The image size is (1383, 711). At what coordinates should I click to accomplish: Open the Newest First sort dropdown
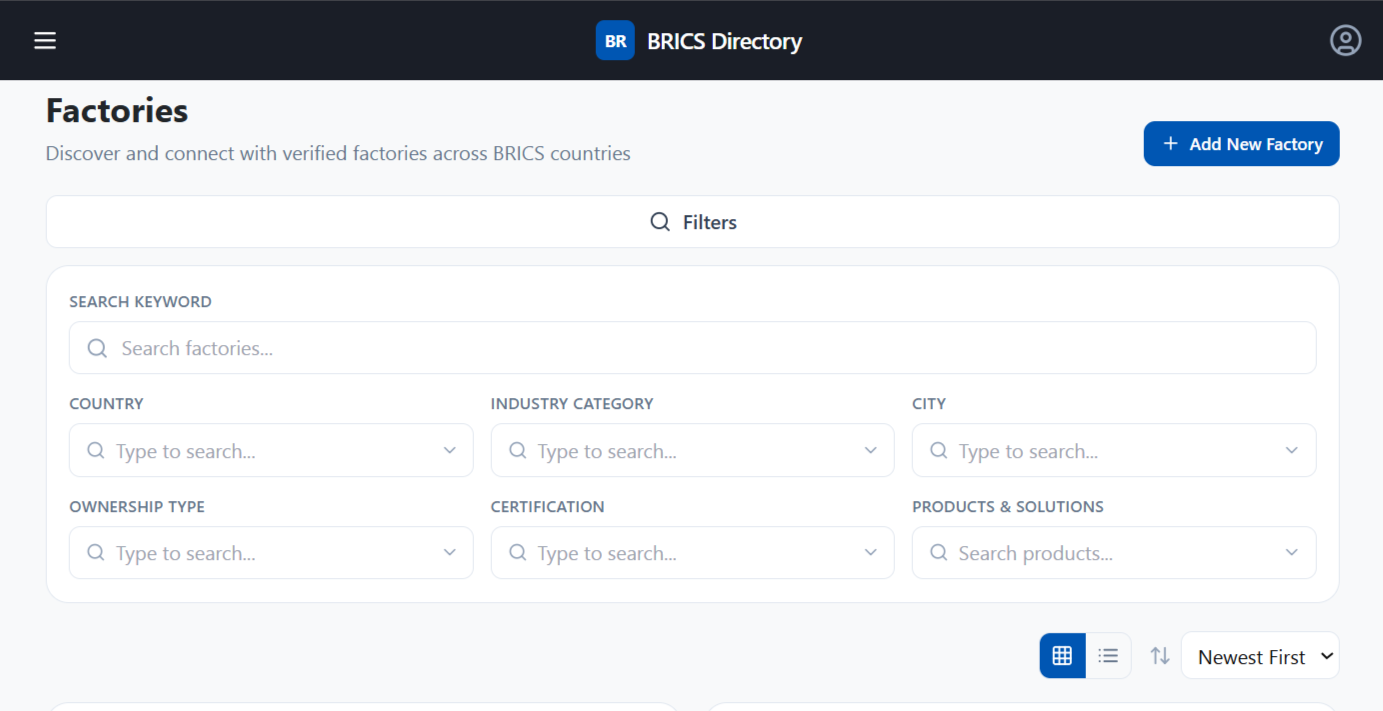(x=1260, y=656)
